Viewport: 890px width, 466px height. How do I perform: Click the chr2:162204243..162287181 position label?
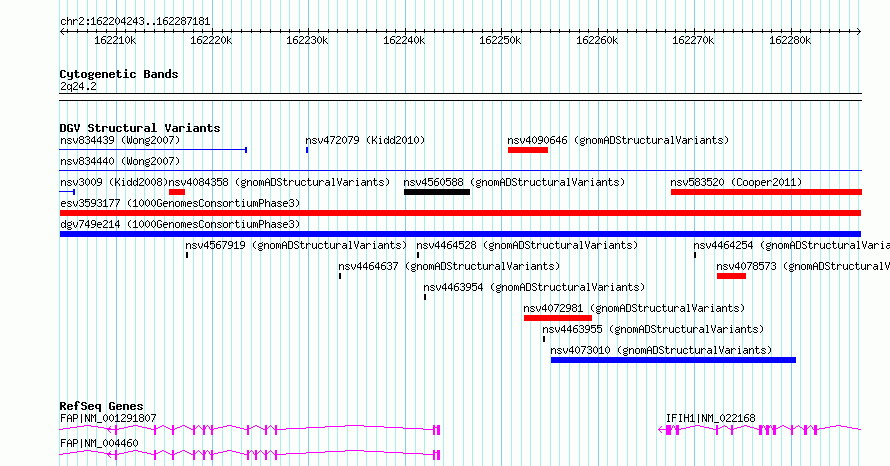[x=135, y=22]
